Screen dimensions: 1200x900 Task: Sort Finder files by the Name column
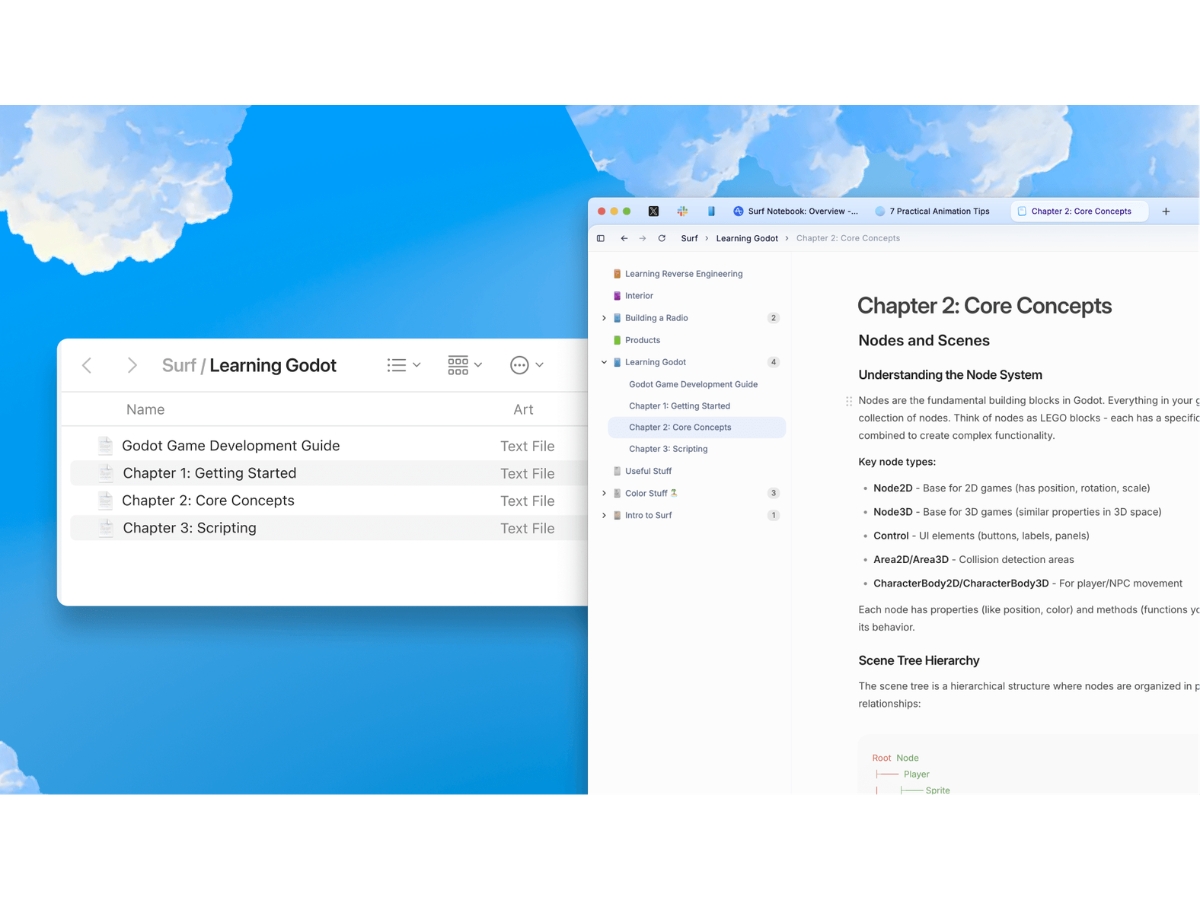pyautogui.click(x=145, y=409)
